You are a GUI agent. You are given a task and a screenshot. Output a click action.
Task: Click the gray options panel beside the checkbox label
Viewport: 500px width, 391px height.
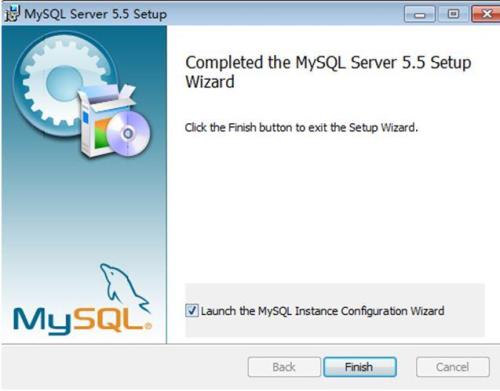[x=465, y=311]
